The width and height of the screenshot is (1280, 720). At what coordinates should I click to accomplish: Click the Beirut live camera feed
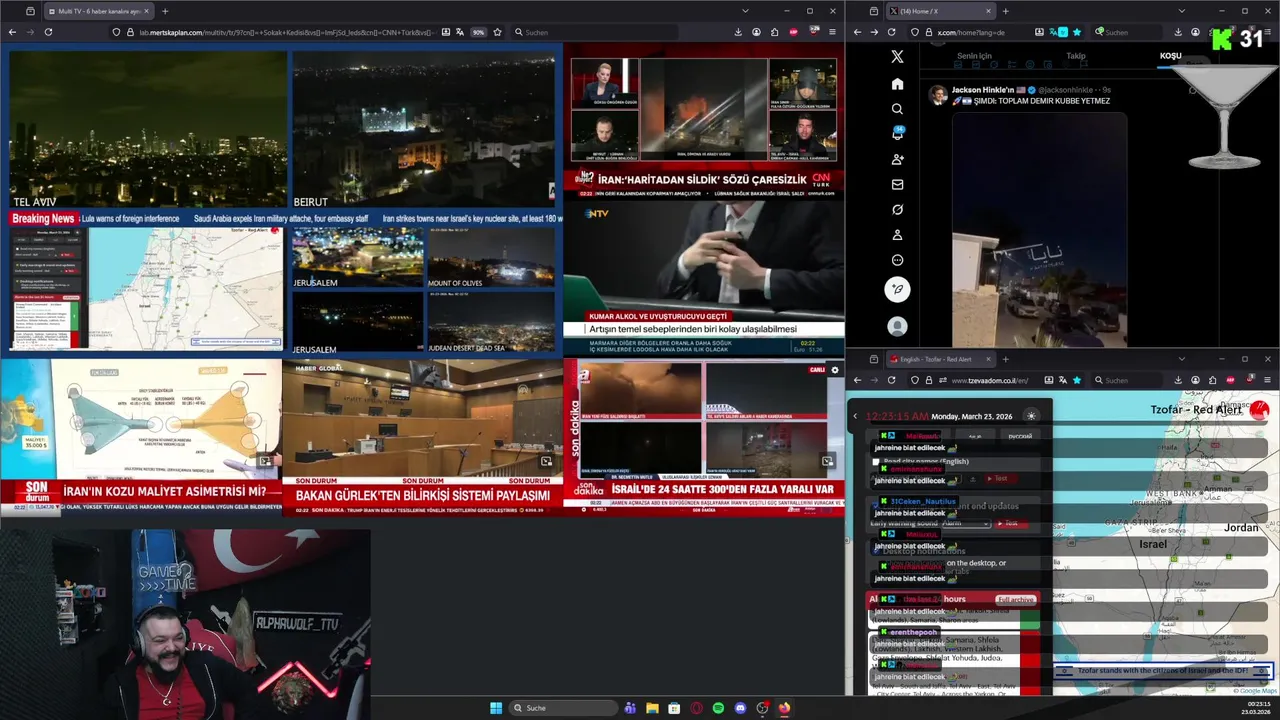pos(423,130)
